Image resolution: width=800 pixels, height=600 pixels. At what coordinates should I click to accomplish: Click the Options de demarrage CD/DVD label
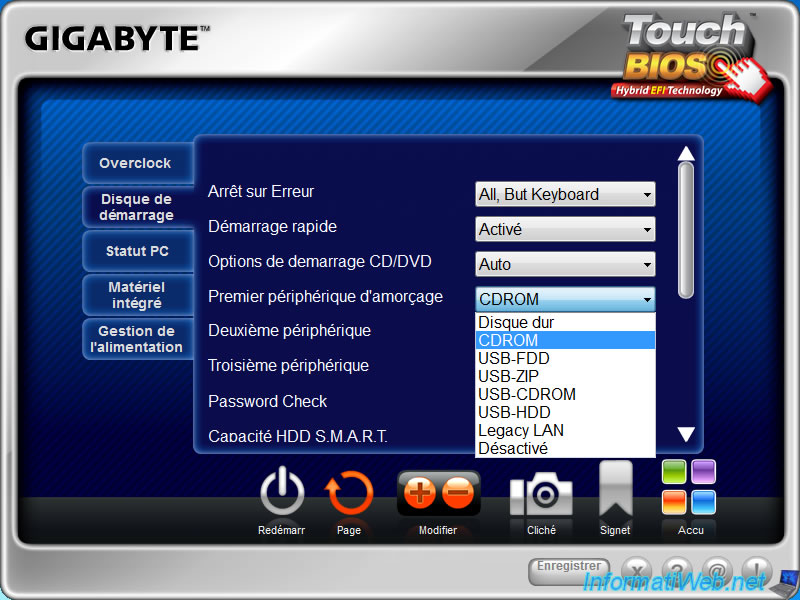[320, 262]
